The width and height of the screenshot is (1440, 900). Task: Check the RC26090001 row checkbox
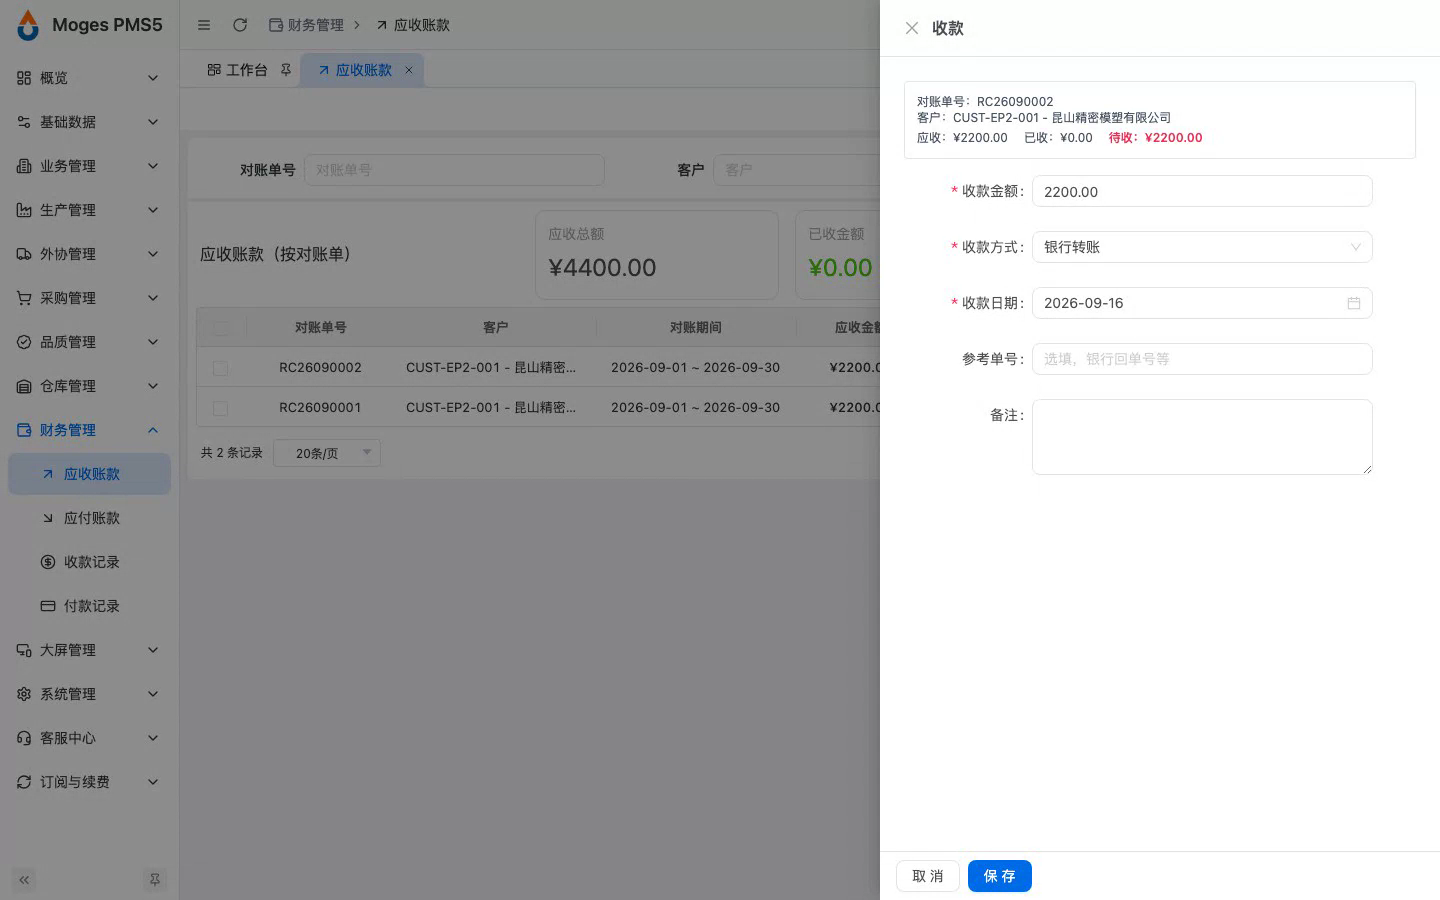[x=220, y=408]
